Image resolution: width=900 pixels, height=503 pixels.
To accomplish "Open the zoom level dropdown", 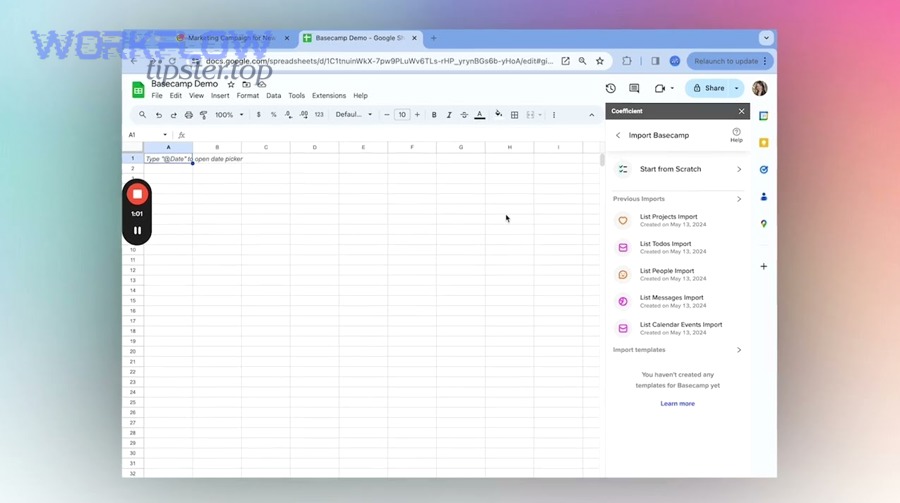I will (x=229, y=115).
